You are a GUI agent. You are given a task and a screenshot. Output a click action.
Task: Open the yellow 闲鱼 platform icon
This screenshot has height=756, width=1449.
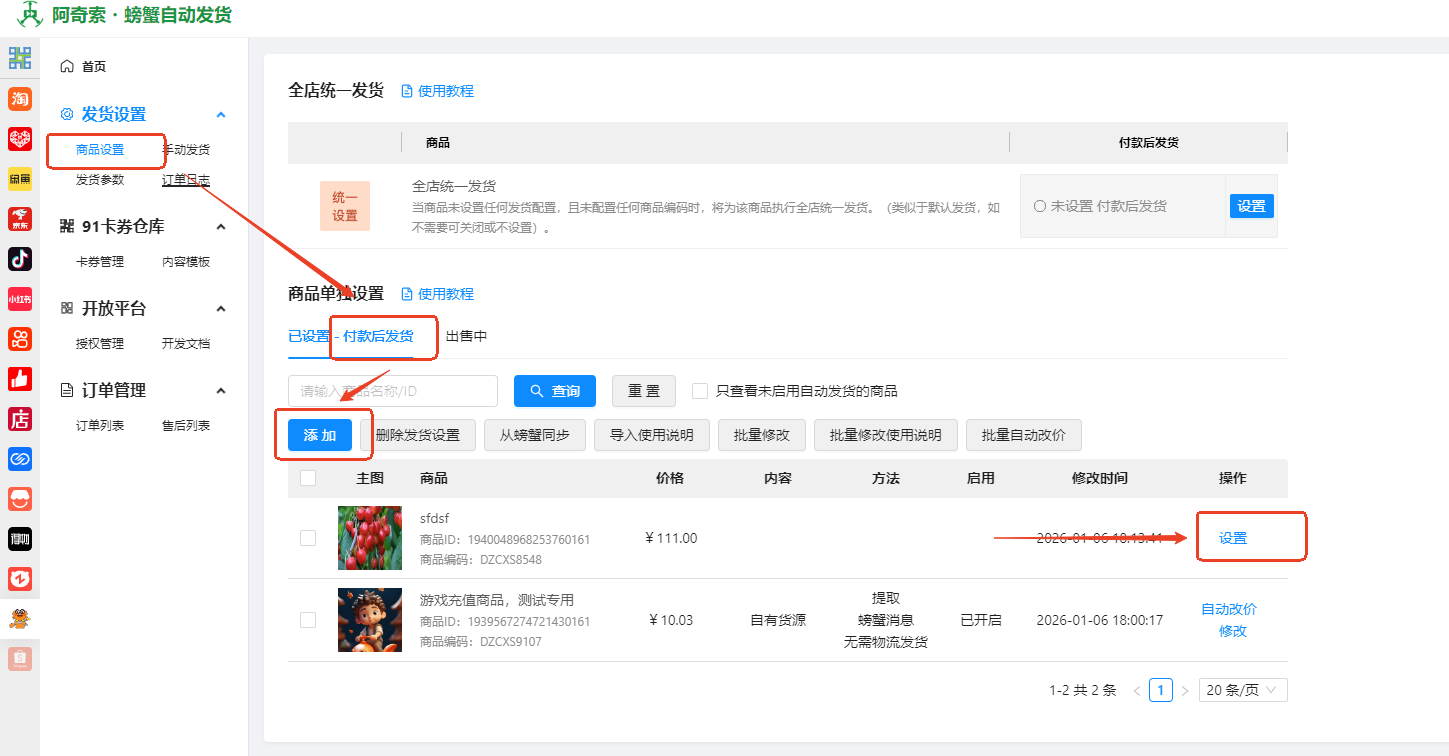click(20, 179)
